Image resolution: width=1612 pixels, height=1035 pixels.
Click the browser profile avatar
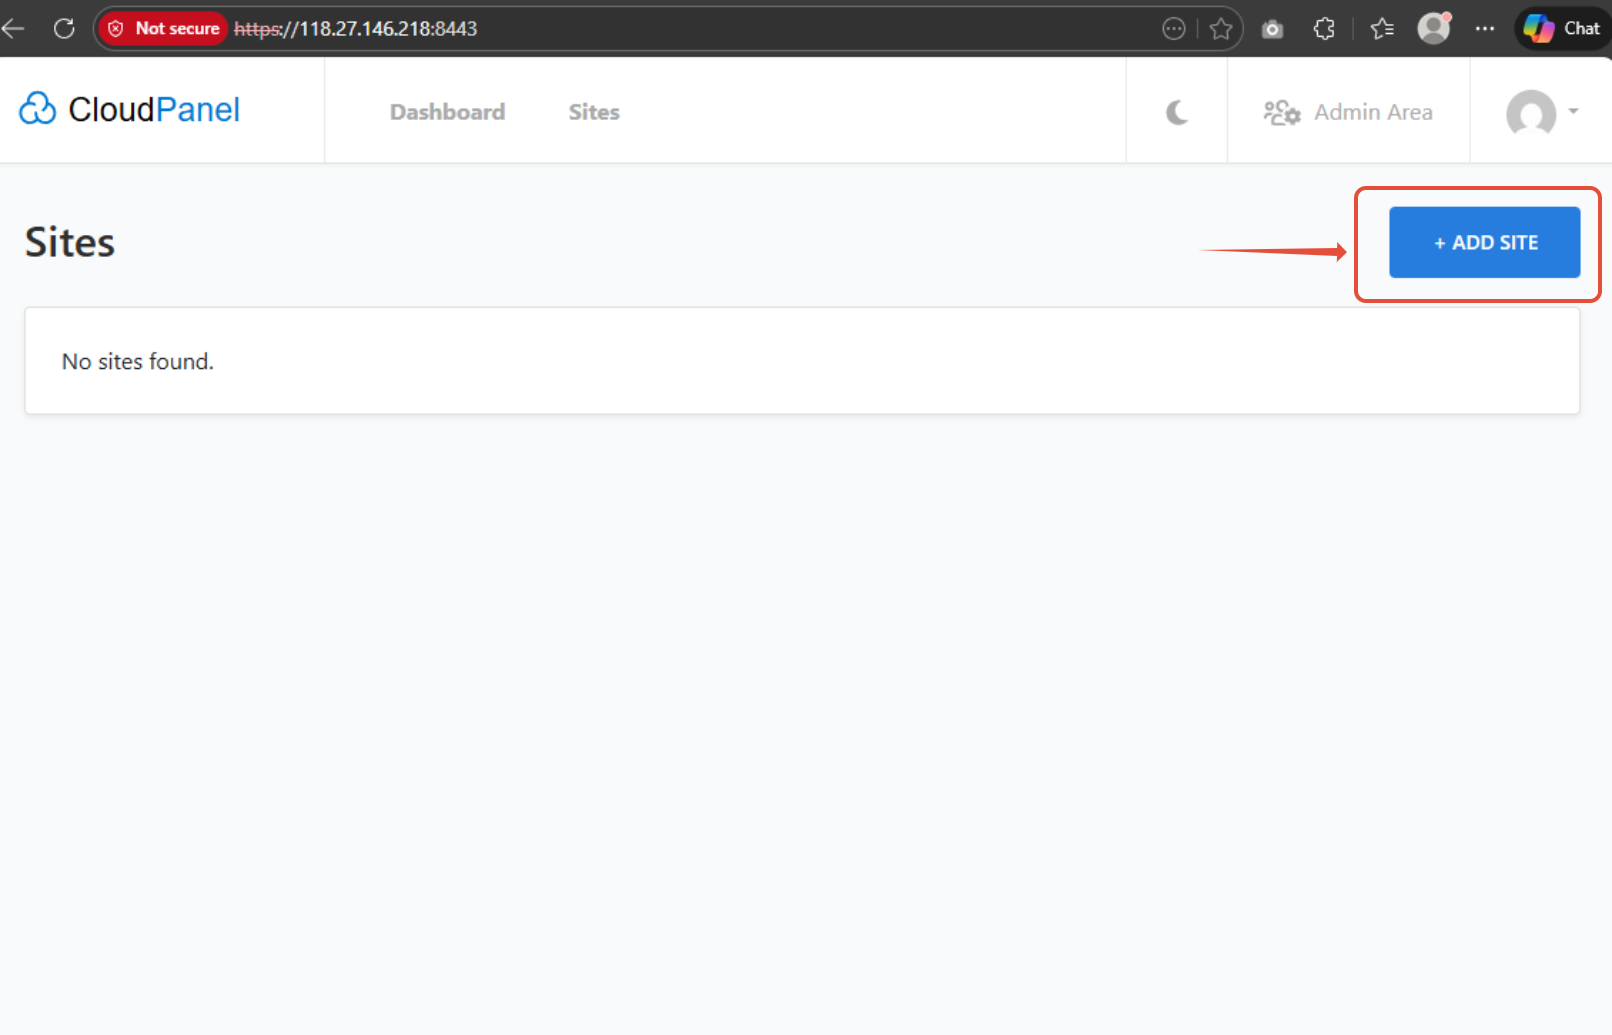coord(1434,28)
